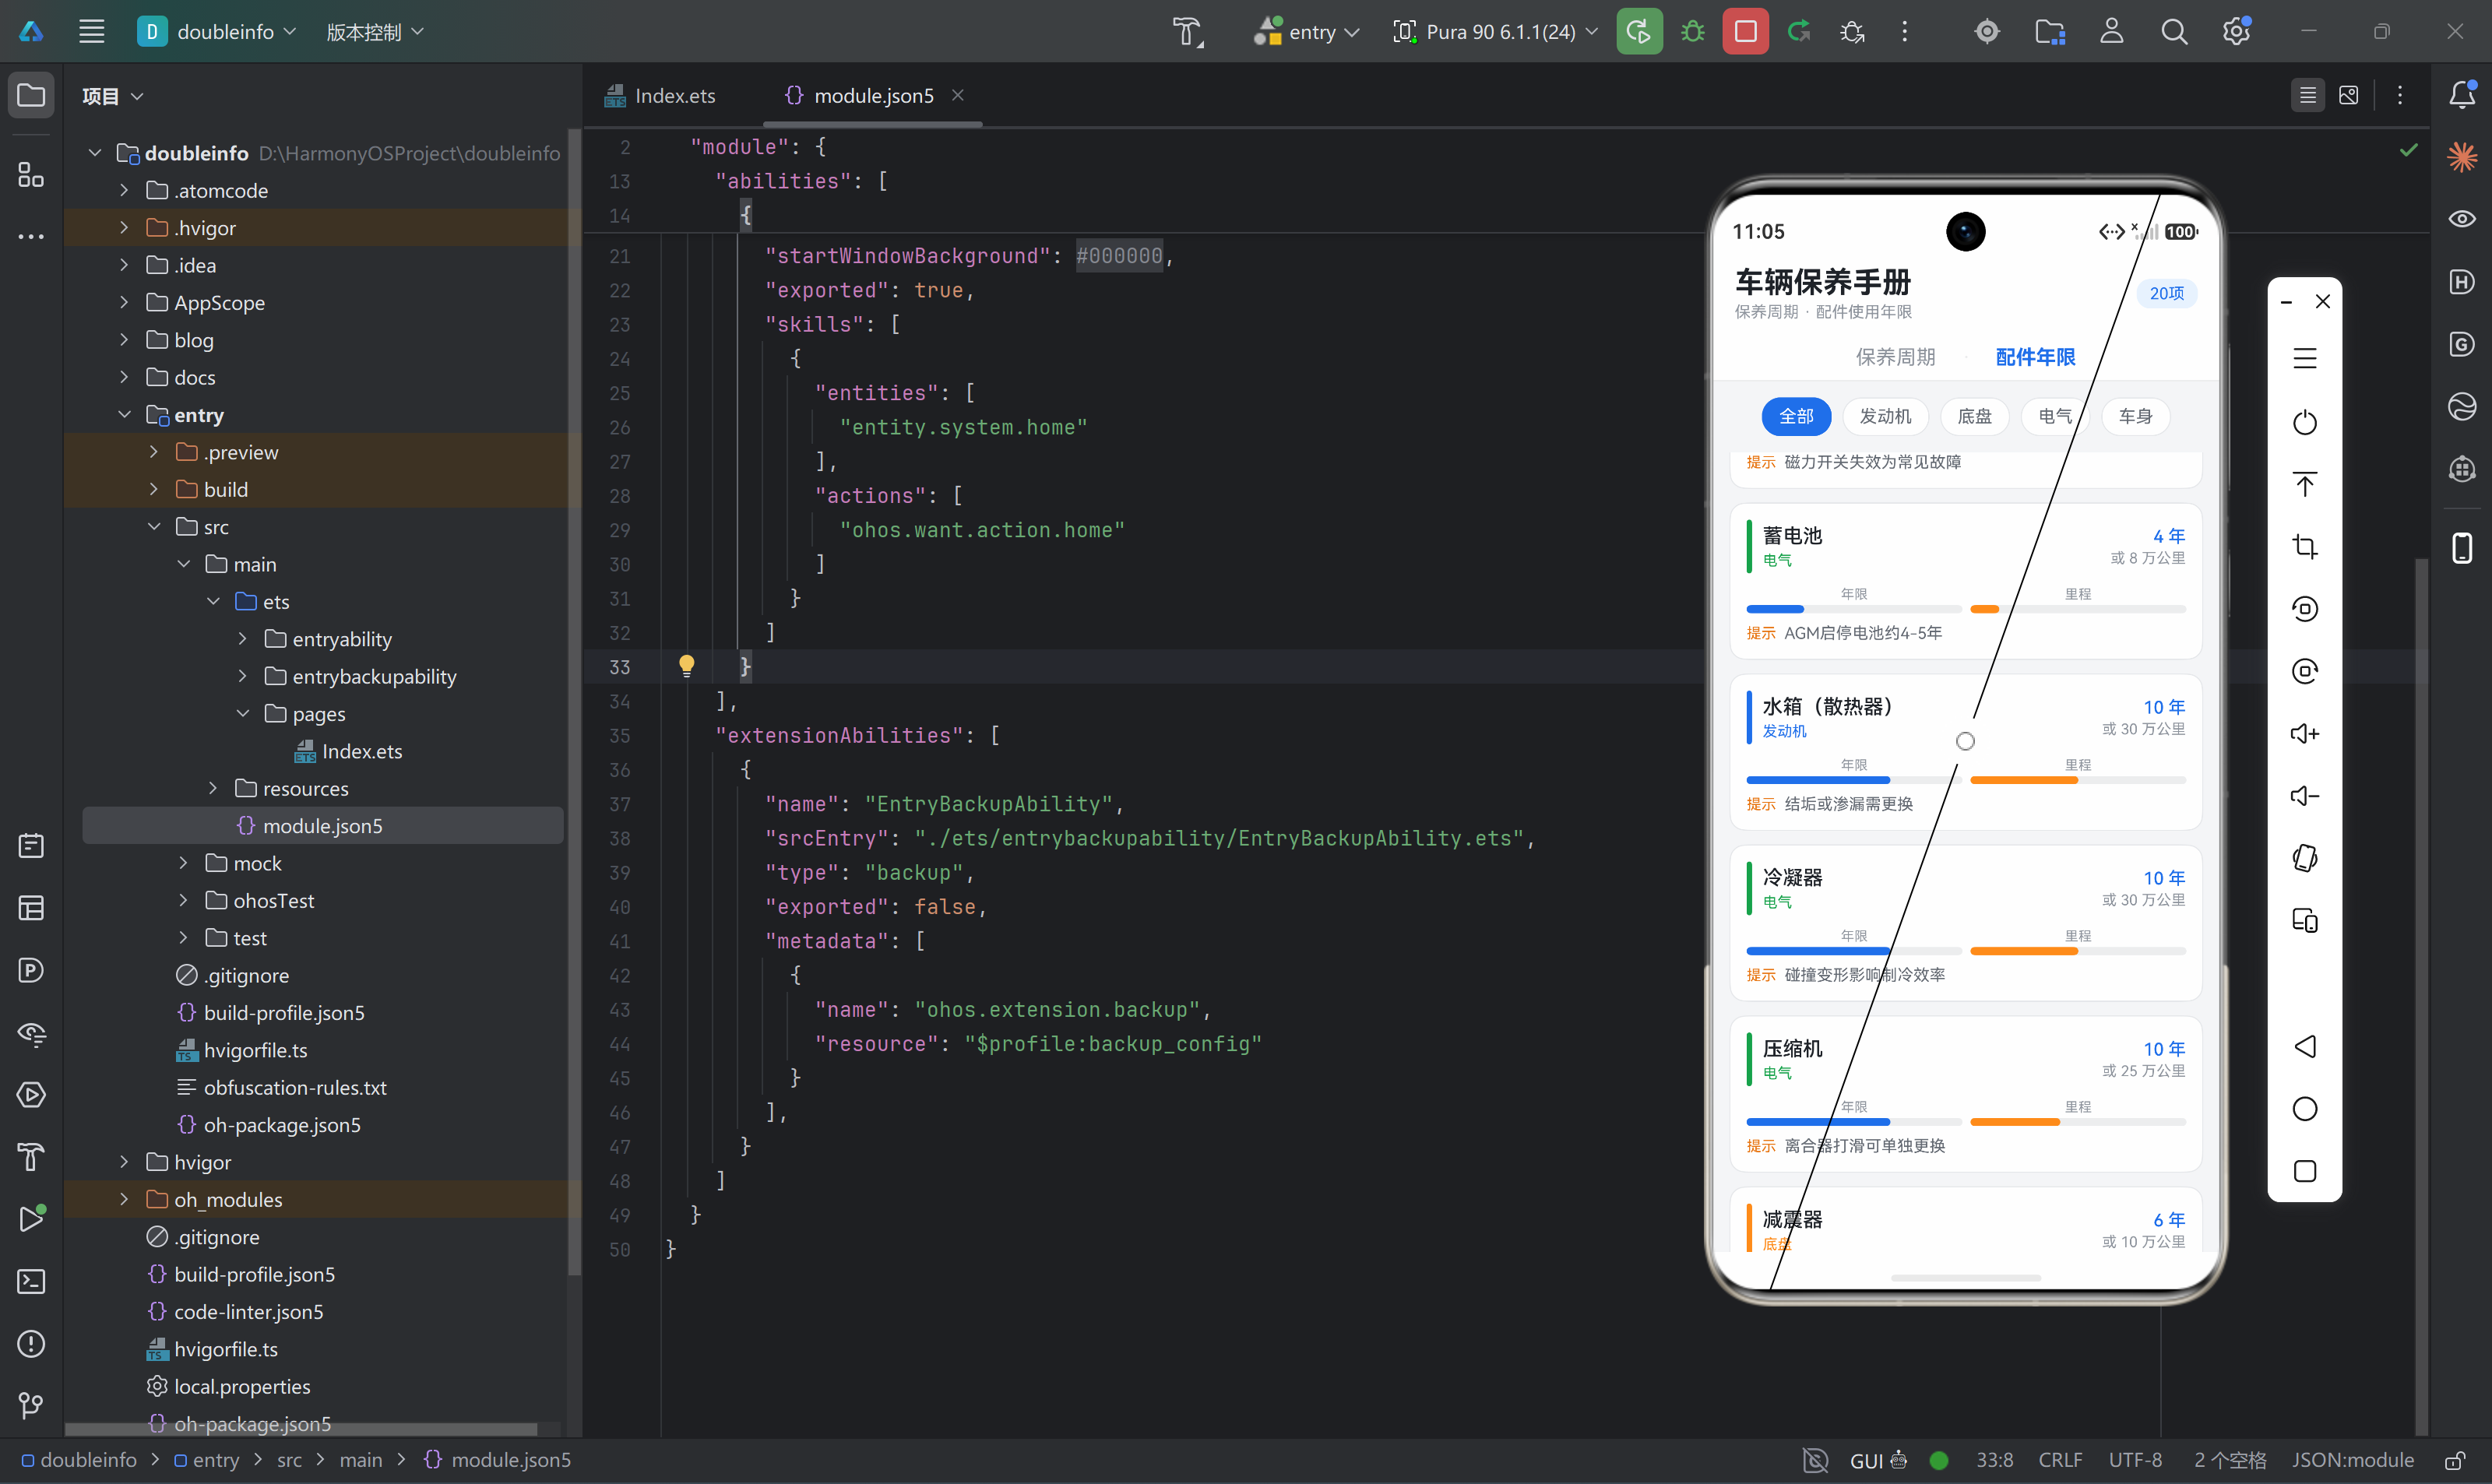
Task: Open the 版本控制 dropdown
Action: [375, 31]
